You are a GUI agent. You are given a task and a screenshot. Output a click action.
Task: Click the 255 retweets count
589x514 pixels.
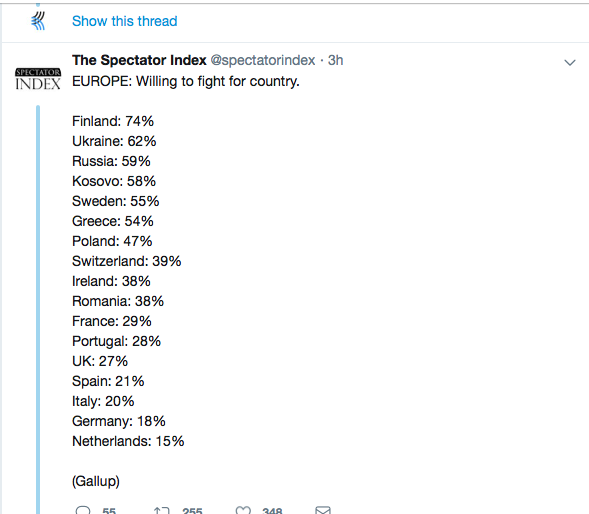(192, 511)
